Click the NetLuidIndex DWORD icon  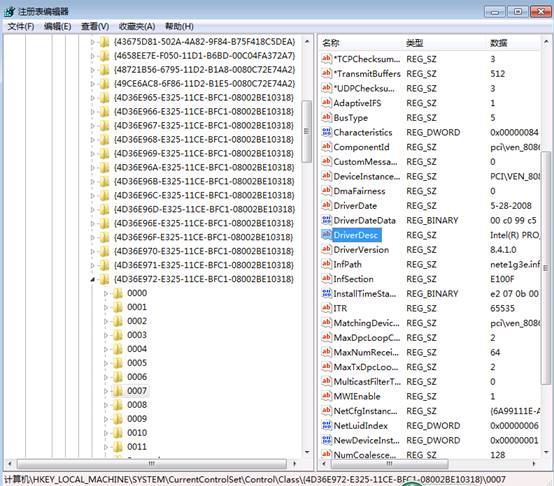click(326, 426)
